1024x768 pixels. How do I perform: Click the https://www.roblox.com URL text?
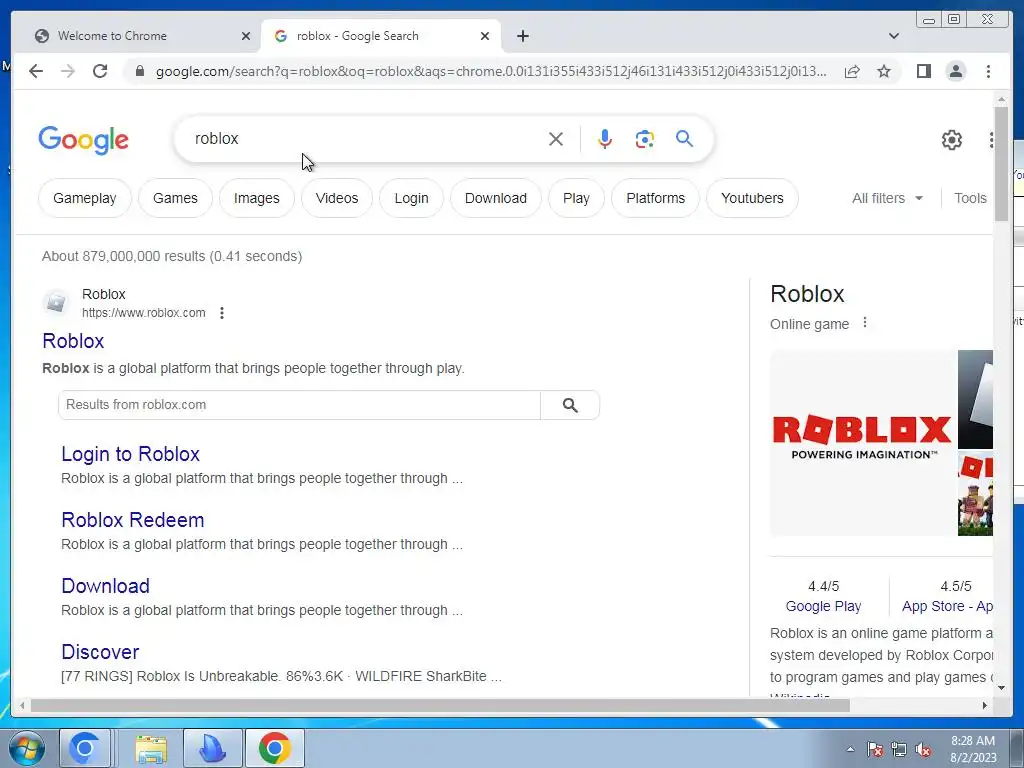(144, 313)
